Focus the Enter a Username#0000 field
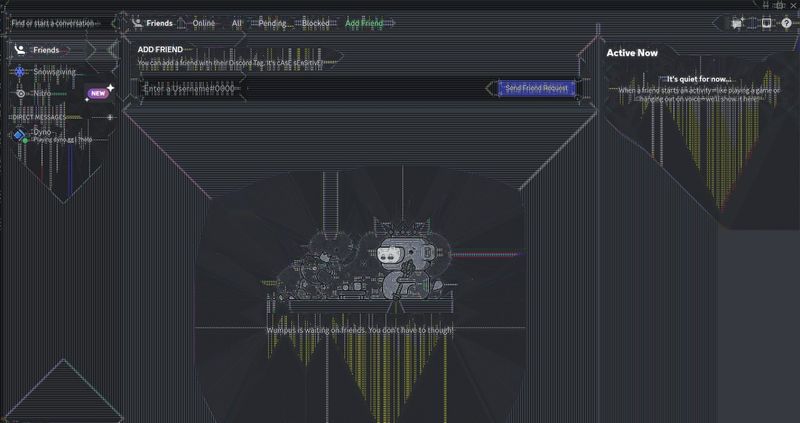 (x=311, y=89)
